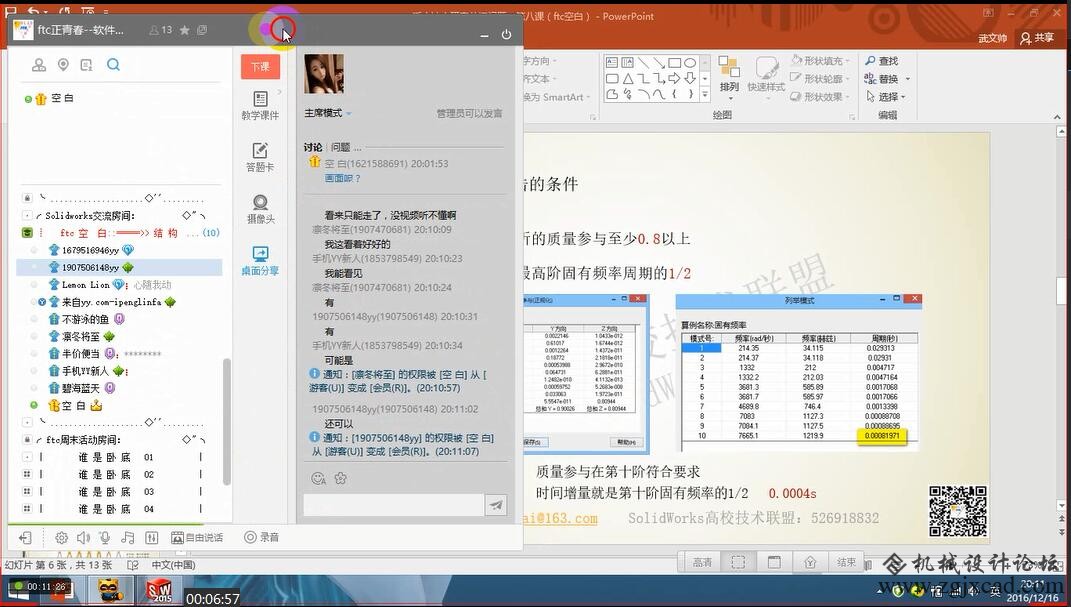Click the YY user list scrollbar
1071x607 pixels.
pos(227,421)
